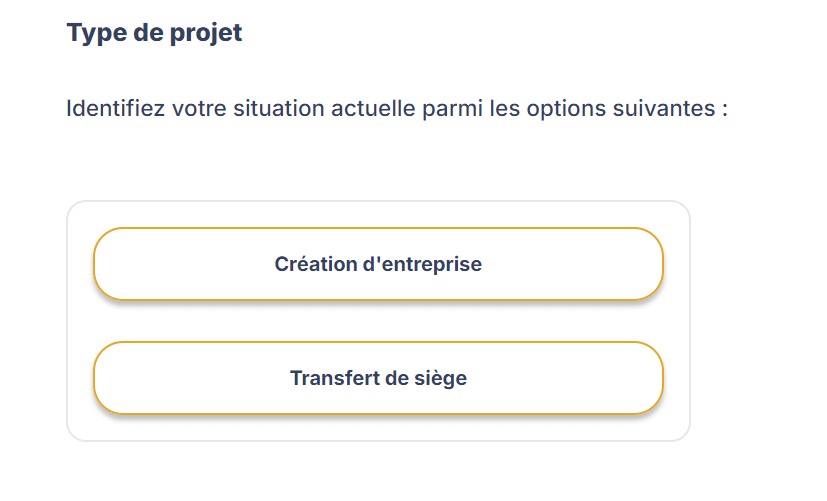Pick the second project type choice
Viewport: 827px width, 501px height.
click(x=378, y=378)
